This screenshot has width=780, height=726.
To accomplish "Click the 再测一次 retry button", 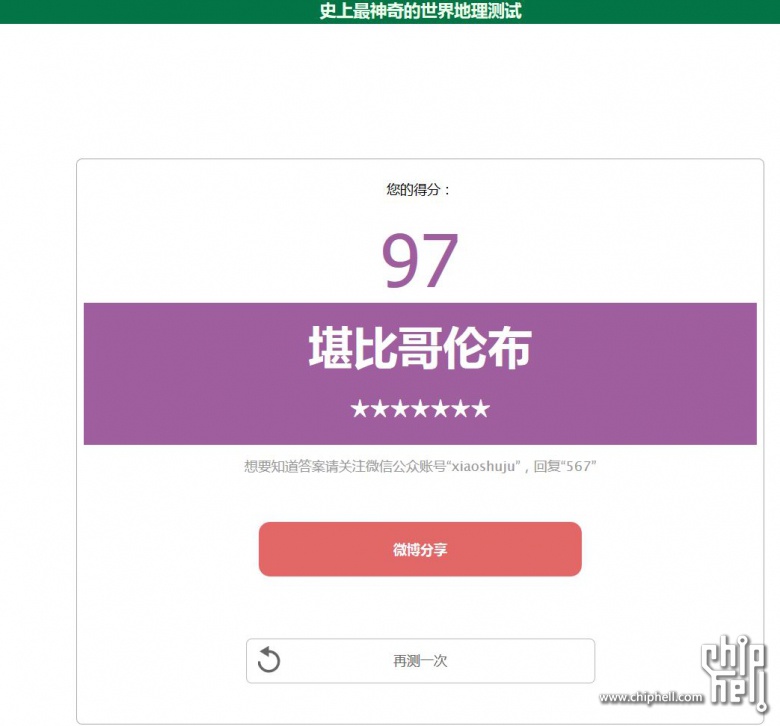I will 420,661.
